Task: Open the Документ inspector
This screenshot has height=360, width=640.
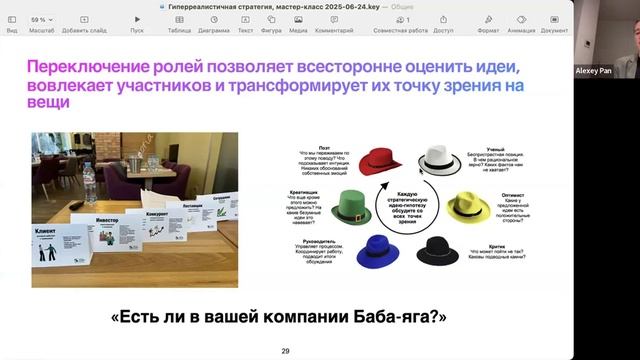Action: [x=554, y=20]
